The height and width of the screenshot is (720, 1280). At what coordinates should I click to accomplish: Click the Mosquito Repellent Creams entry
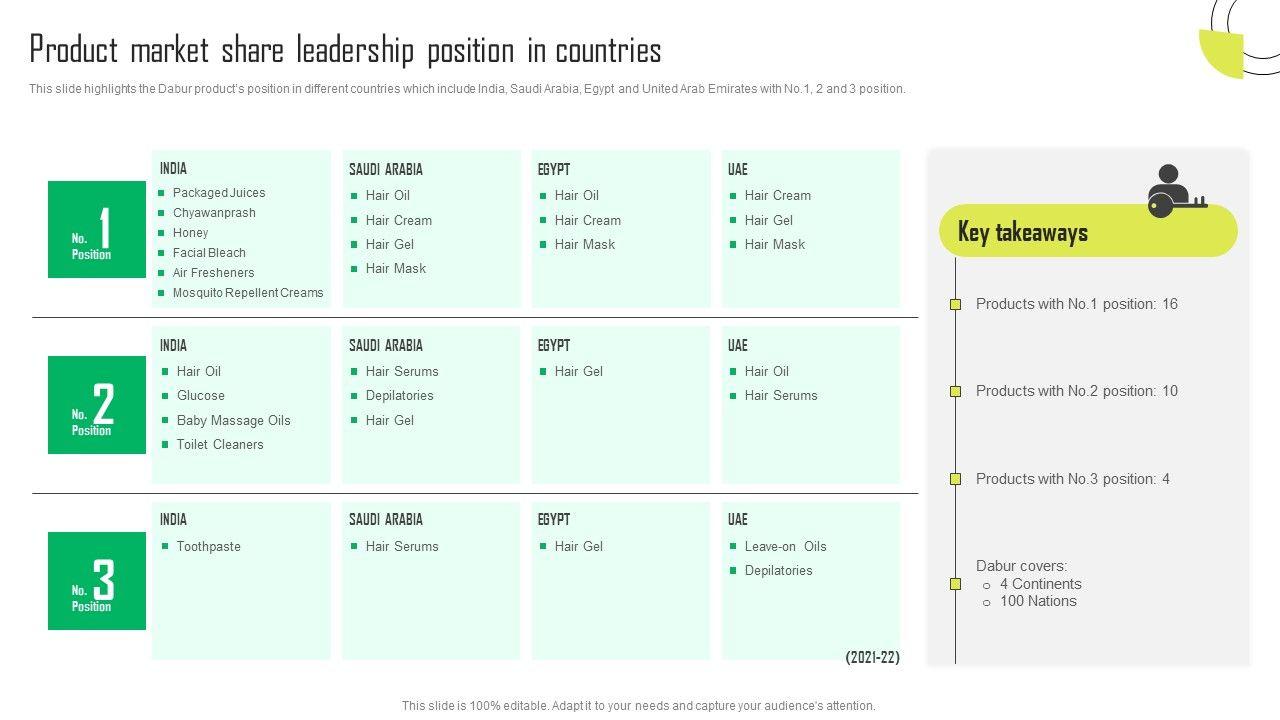coord(247,293)
